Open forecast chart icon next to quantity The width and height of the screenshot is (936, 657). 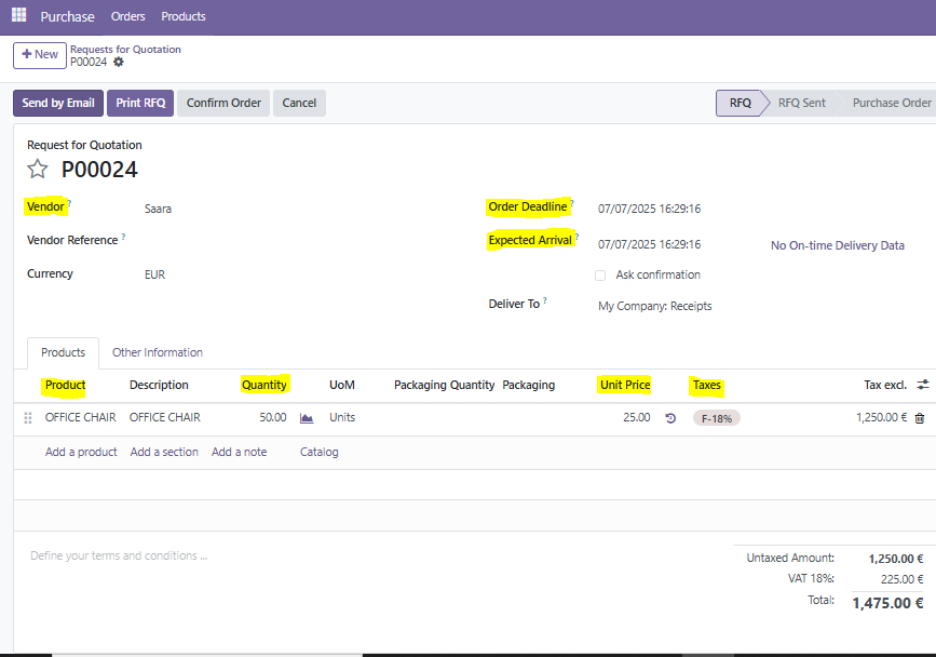[307, 418]
